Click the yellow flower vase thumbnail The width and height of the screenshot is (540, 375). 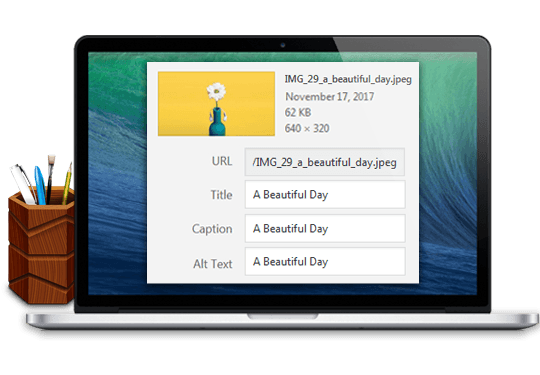point(216,104)
